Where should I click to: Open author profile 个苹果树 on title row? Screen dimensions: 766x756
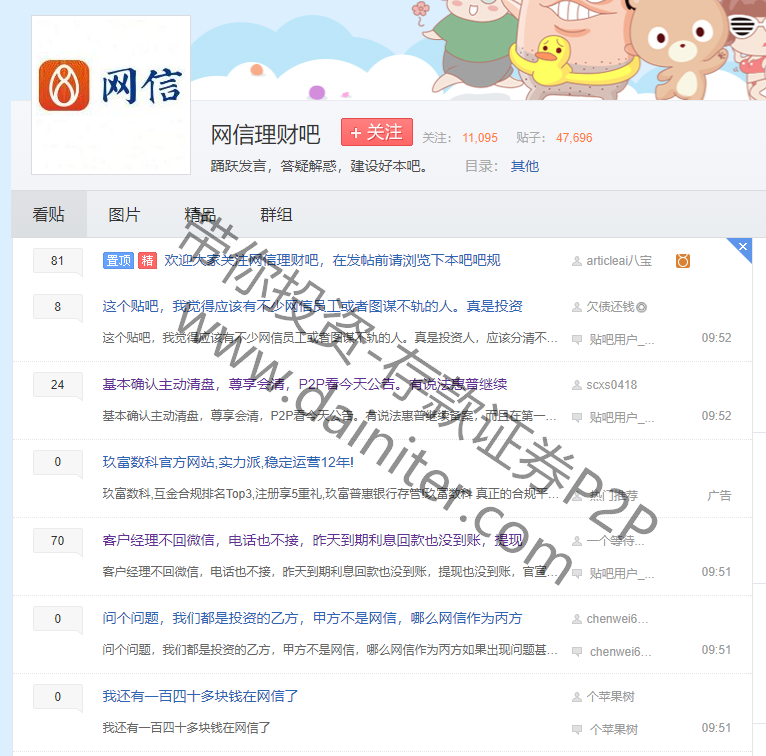click(611, 697)
